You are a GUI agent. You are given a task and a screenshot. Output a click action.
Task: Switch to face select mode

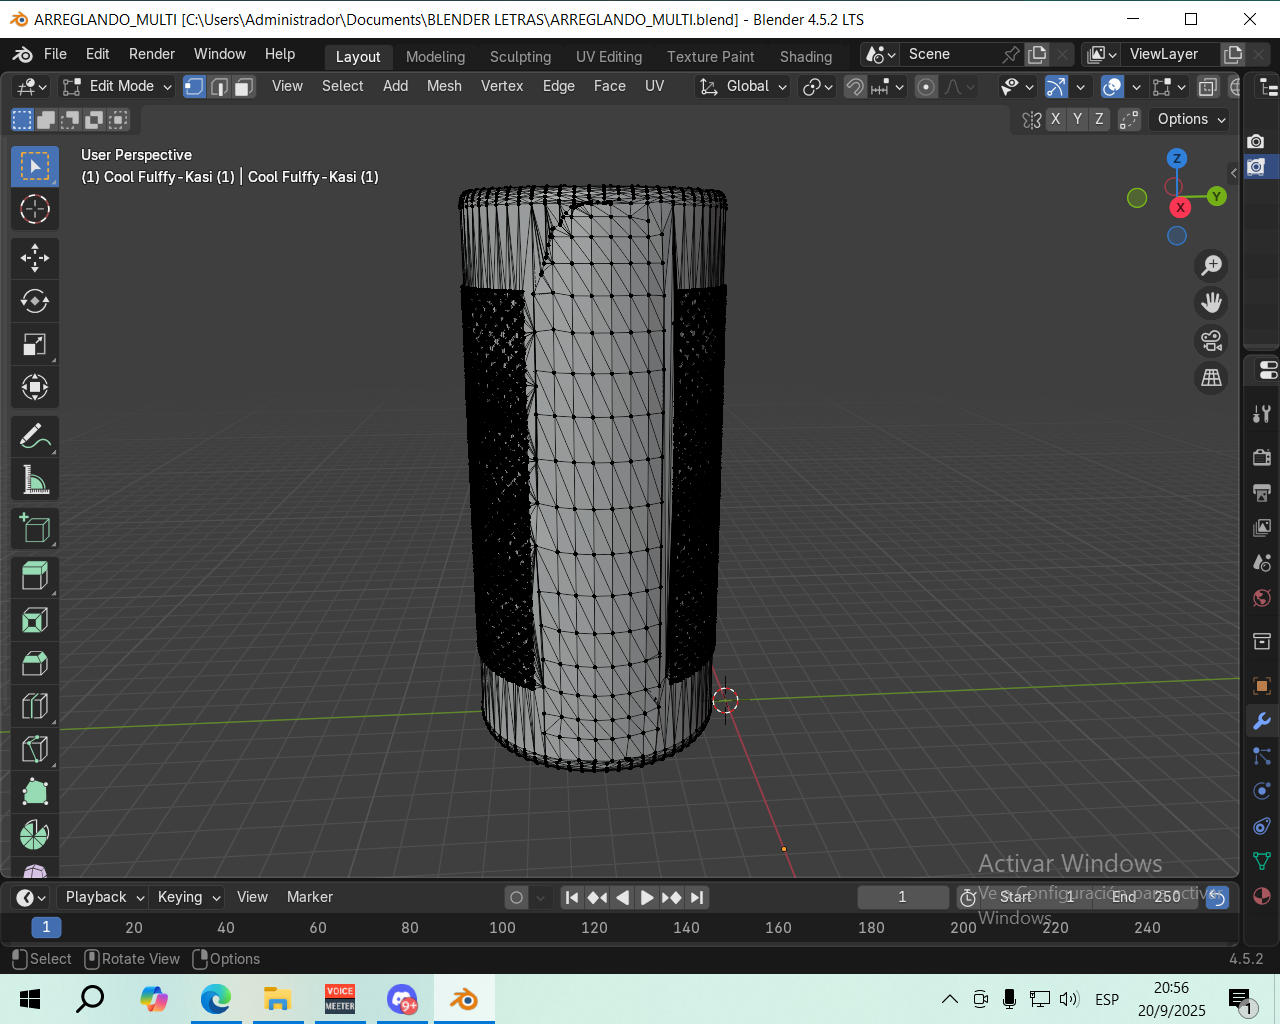[x=243, y=87]
